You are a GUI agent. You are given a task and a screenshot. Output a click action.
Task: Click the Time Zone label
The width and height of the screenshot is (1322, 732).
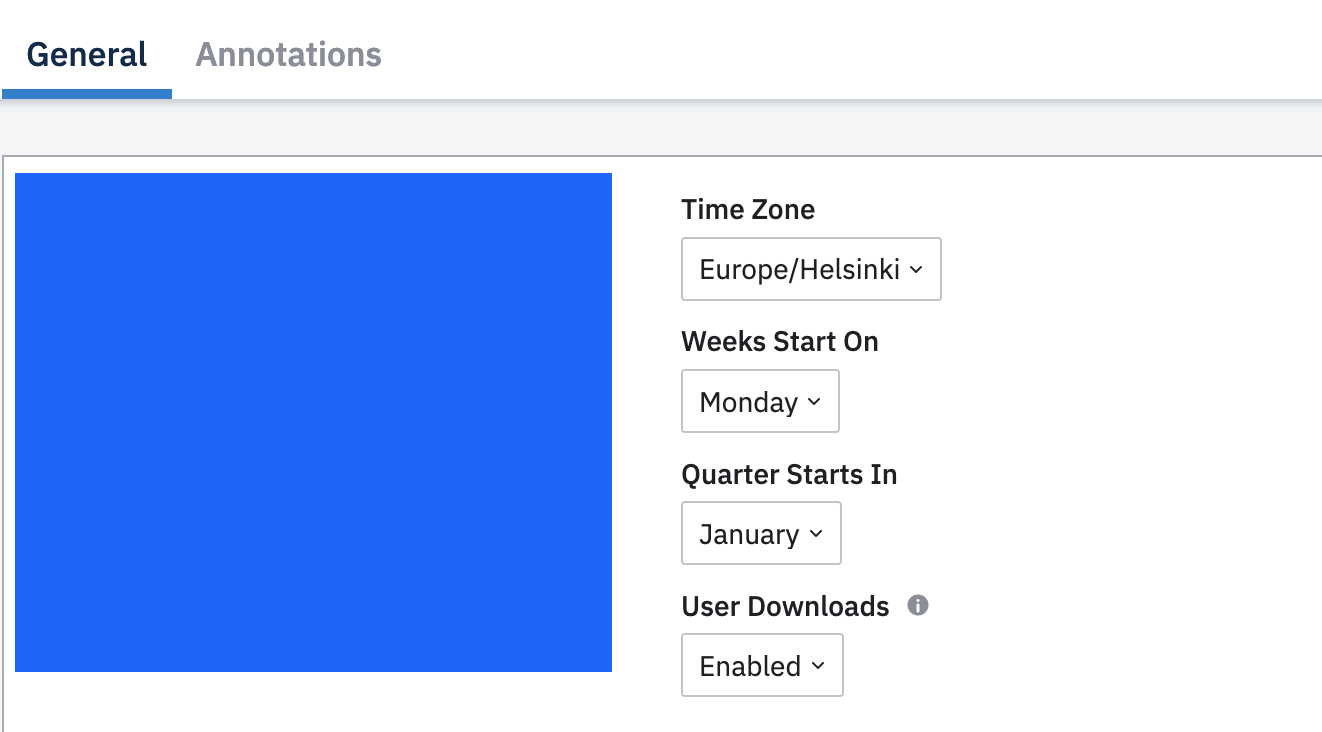pyautogui.click(x=748, y=210)
